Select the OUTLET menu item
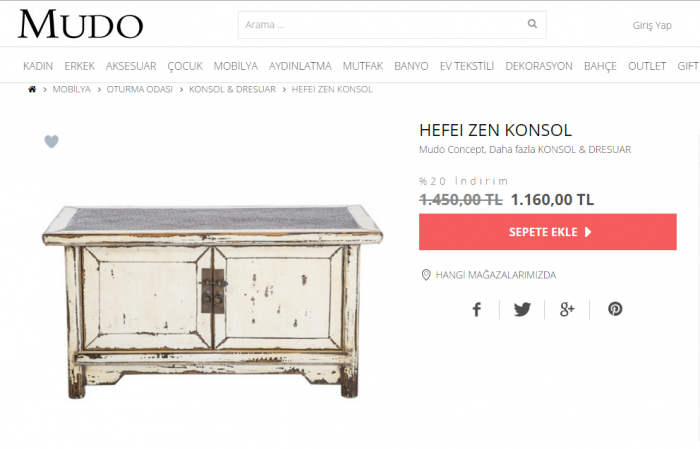 (647, 66)
